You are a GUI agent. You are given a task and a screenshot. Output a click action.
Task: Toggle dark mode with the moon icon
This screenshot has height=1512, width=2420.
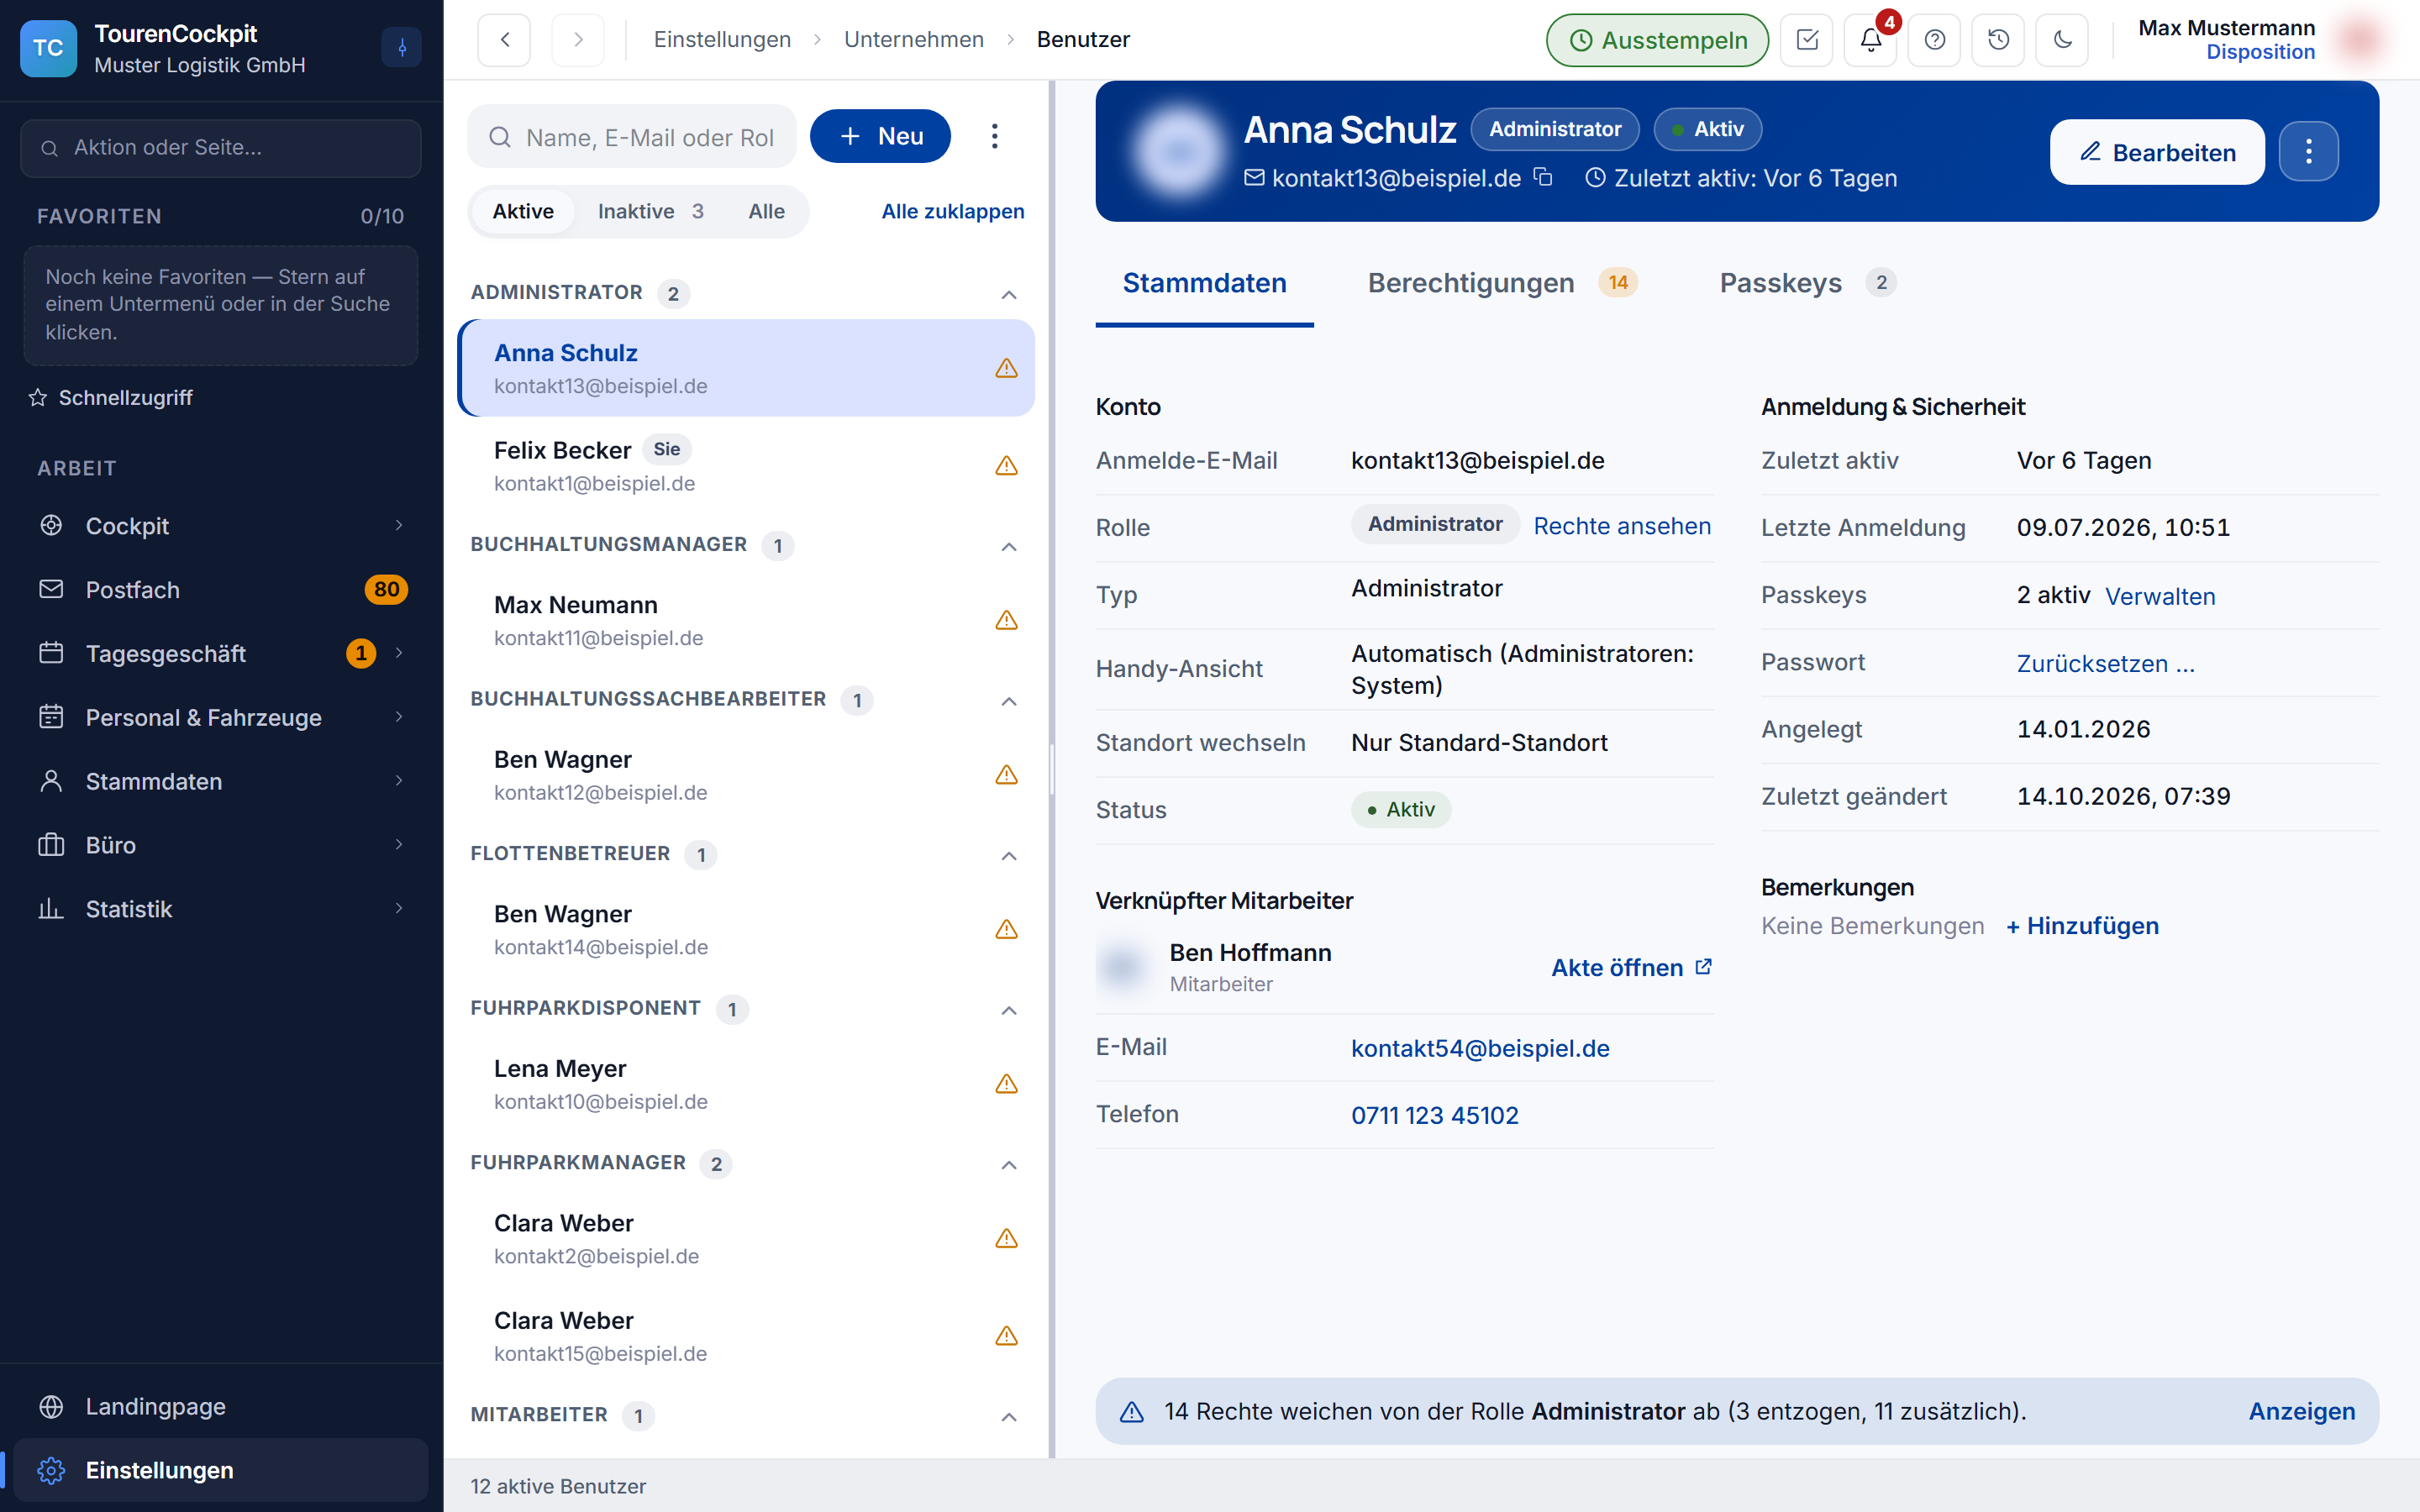pyautogui.click(x=2062, y=40)
